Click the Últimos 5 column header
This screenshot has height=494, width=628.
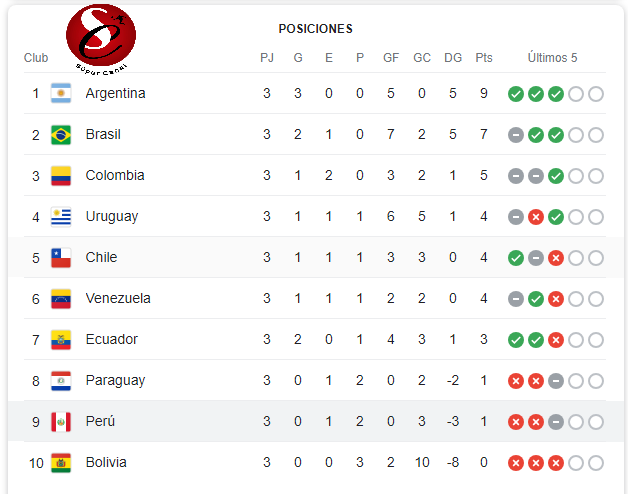pyautogui.click(x=553, y=58)
